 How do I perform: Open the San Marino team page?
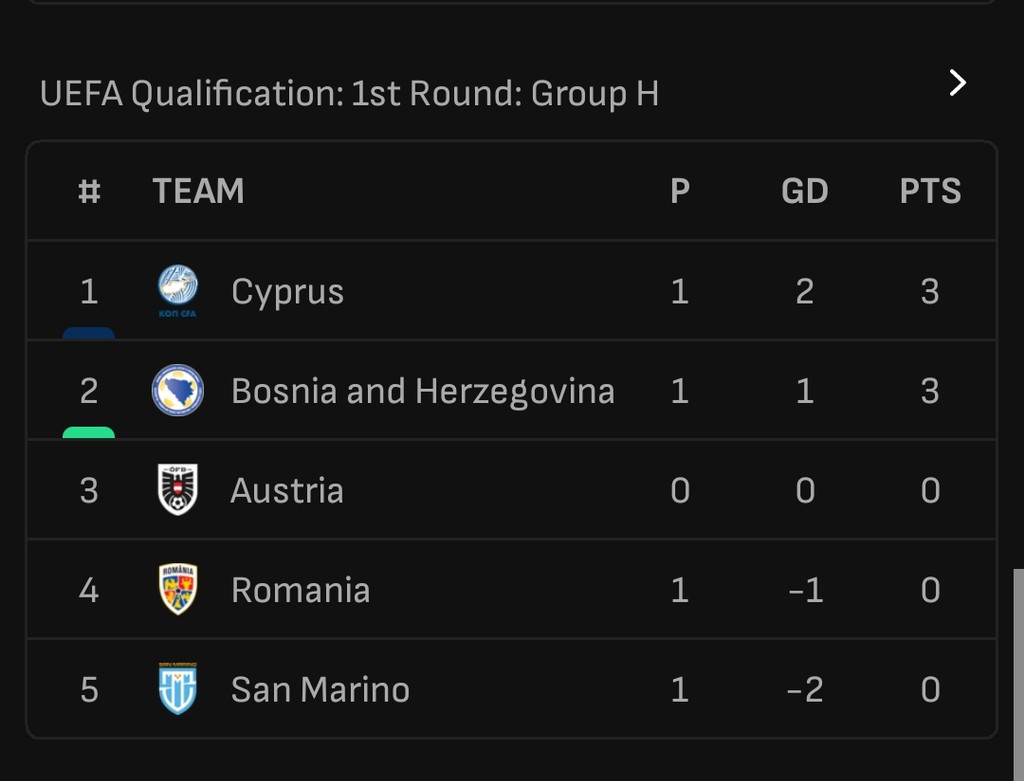click(320, 690)
